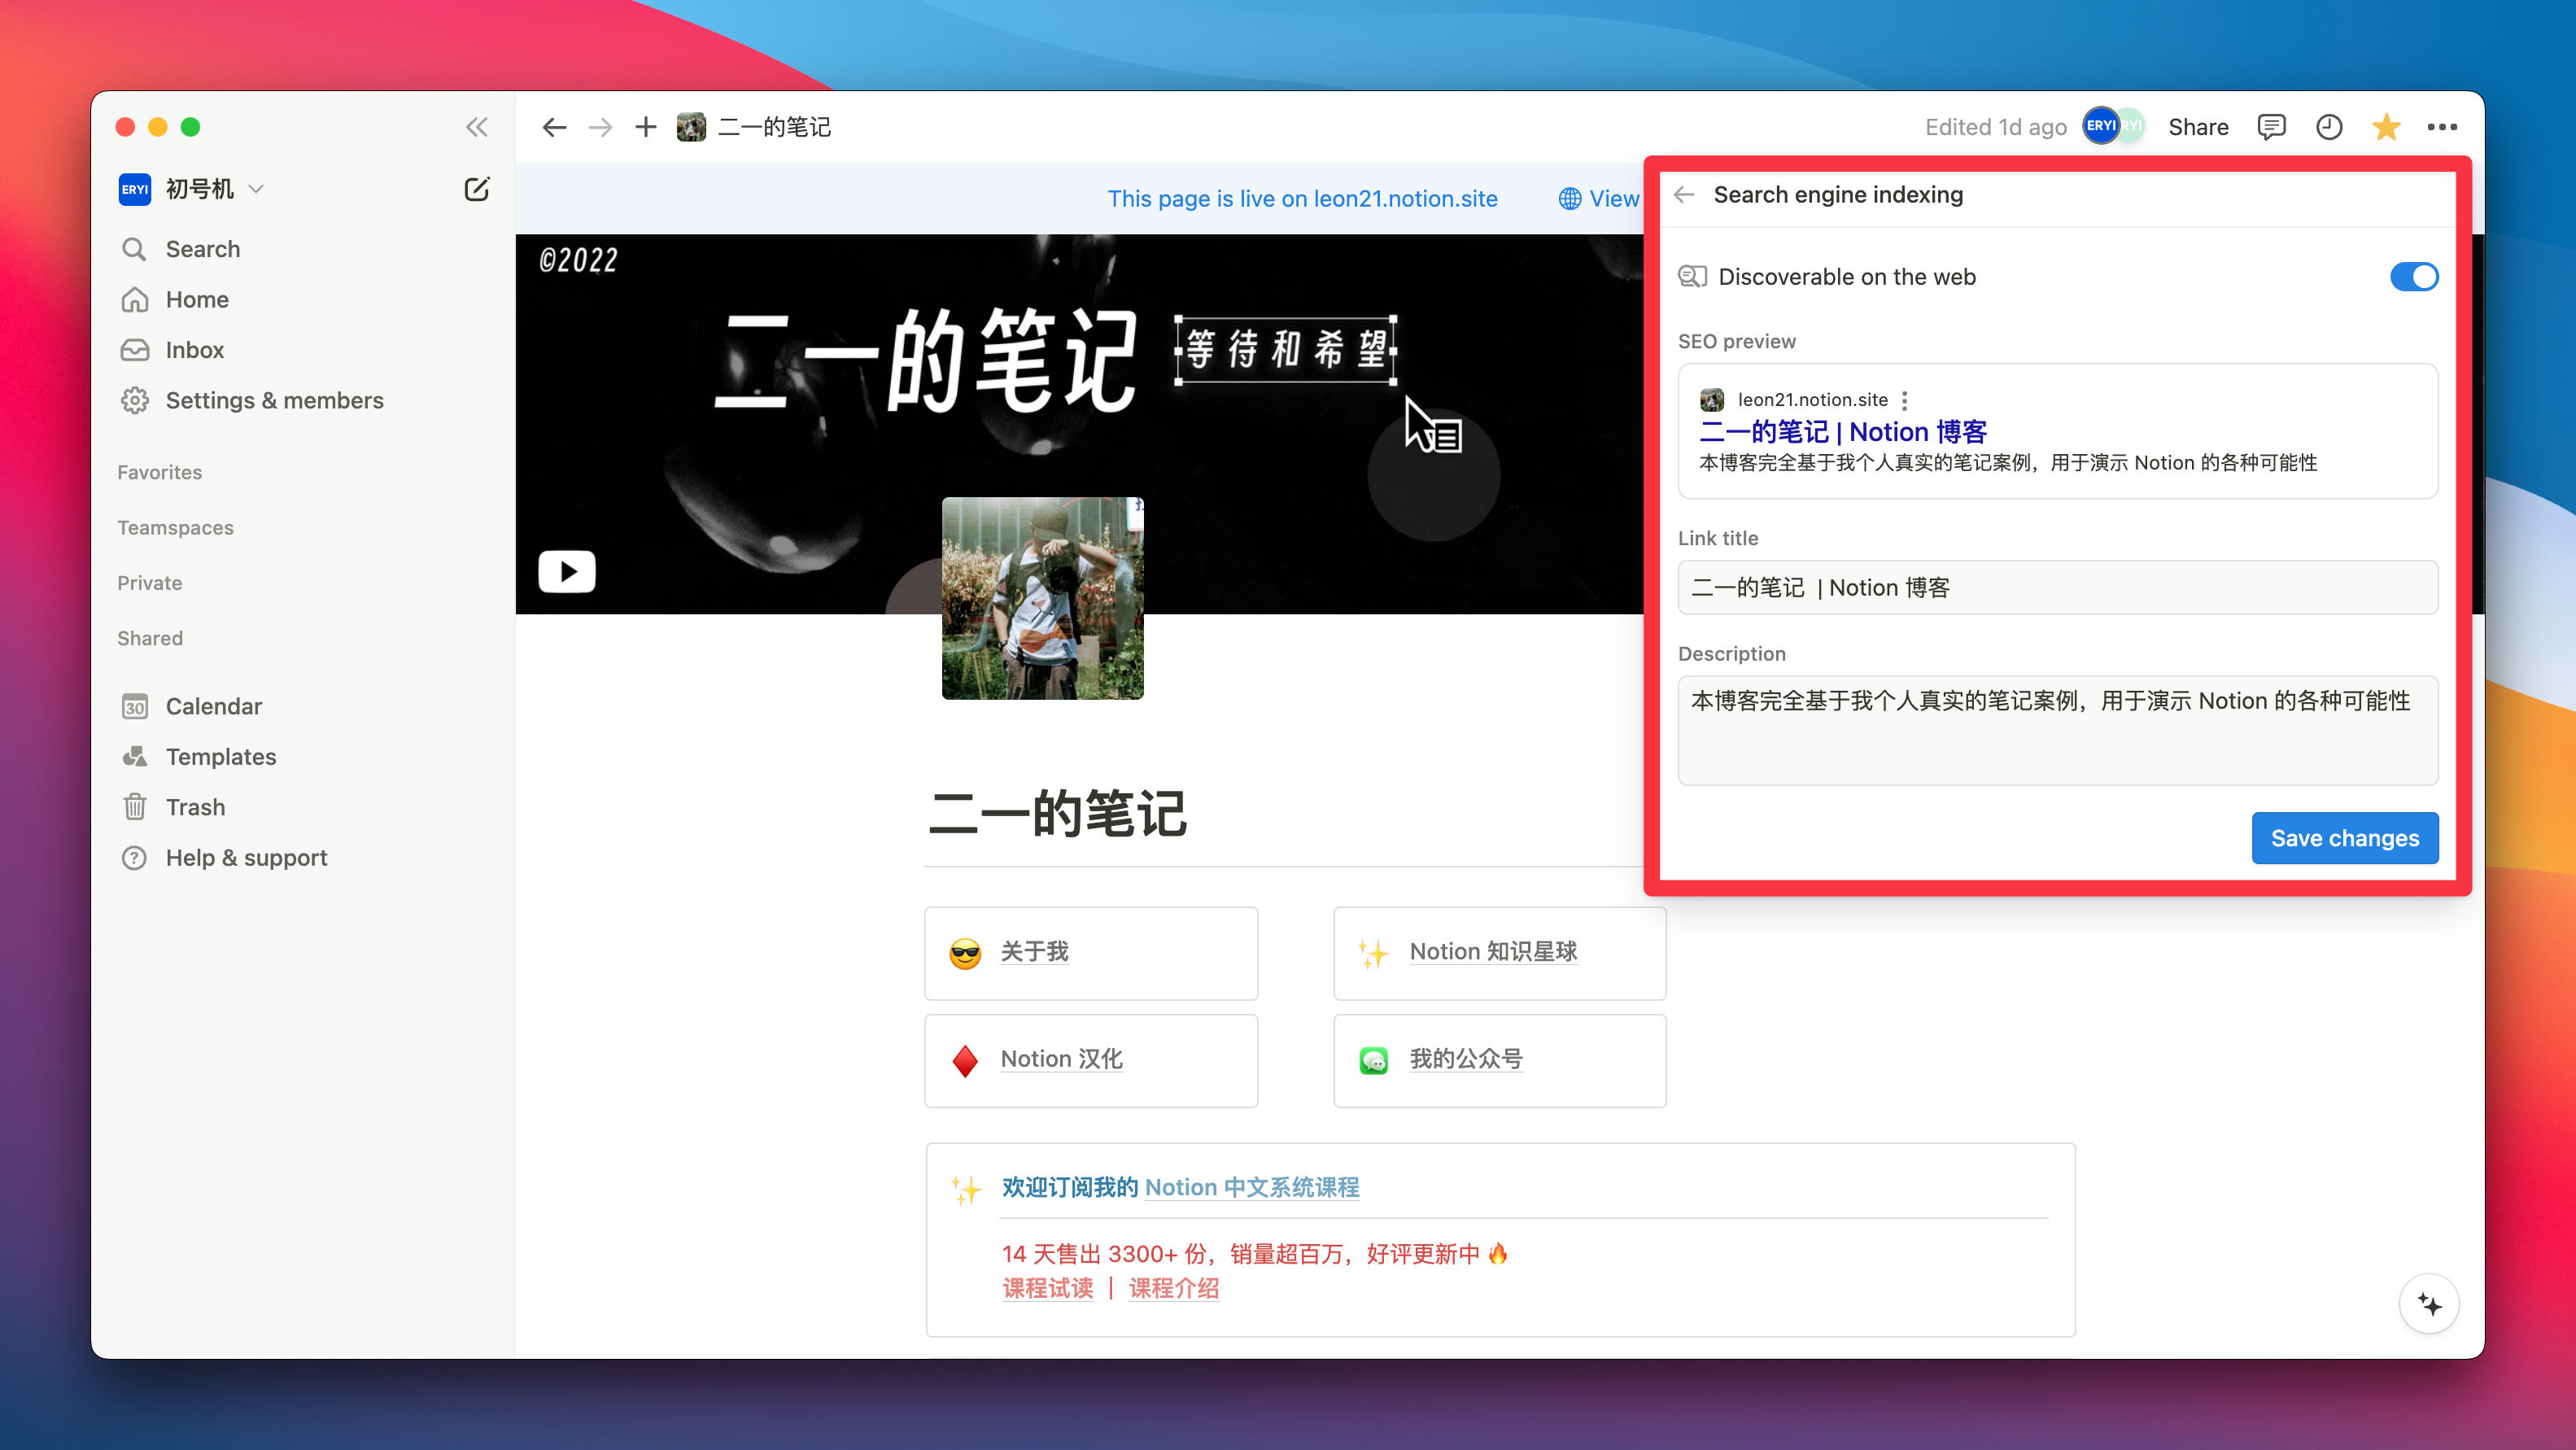2576x1450 pixels.
Task: Add a new tab with the plus icon
Action: 645,127
